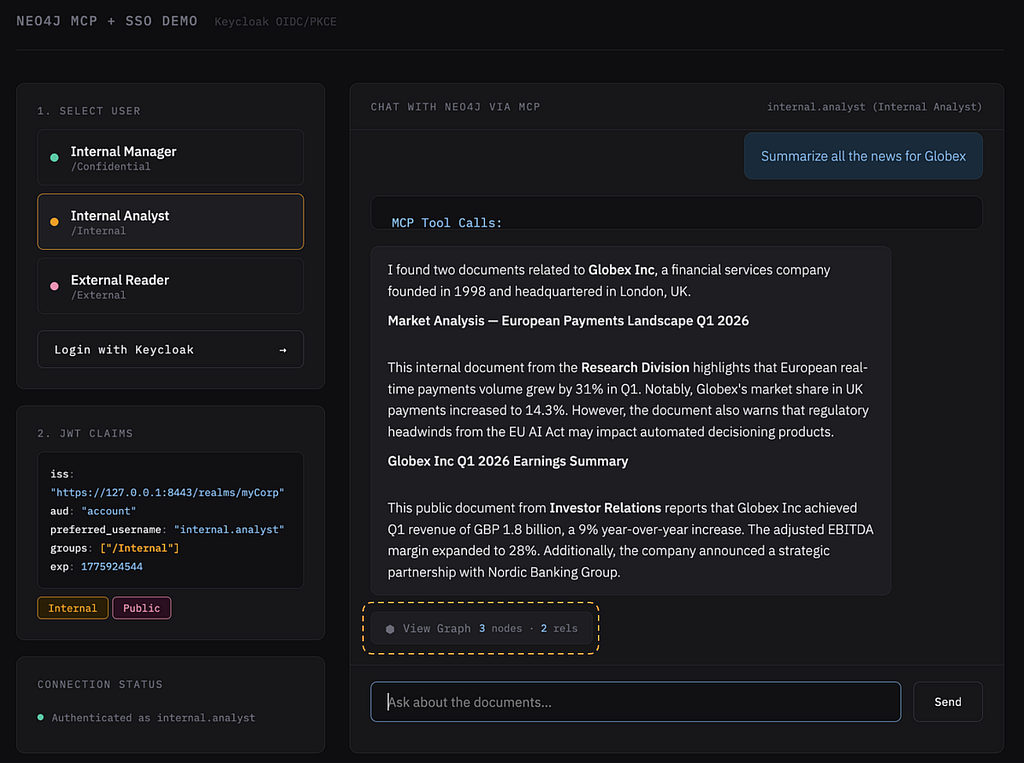Image resolution: width=1024 pixels, height=763 pixels.
Task: Click the 1. SELECT USER heading
Action: point(89,111)
